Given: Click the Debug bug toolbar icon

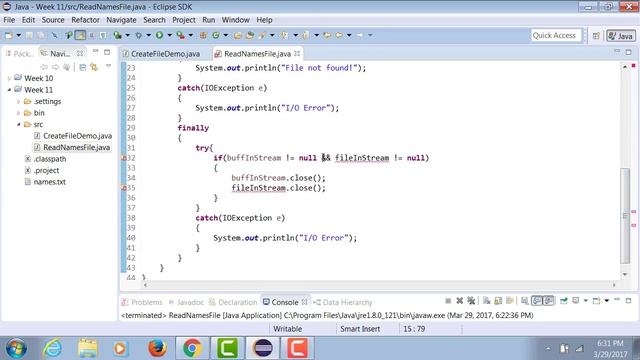Looking at the screenshot, I should [x=138, y=36].
